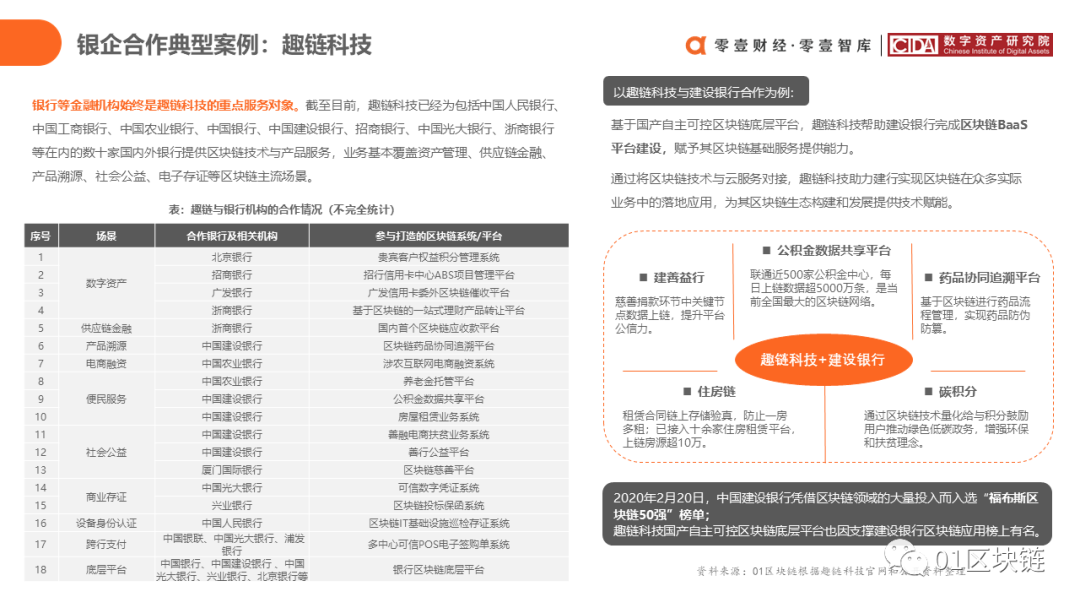Click the 零壹财经·零壹智库 logo
The image size is (1080, 608).
pyautogui.click(x=778, y=44)
